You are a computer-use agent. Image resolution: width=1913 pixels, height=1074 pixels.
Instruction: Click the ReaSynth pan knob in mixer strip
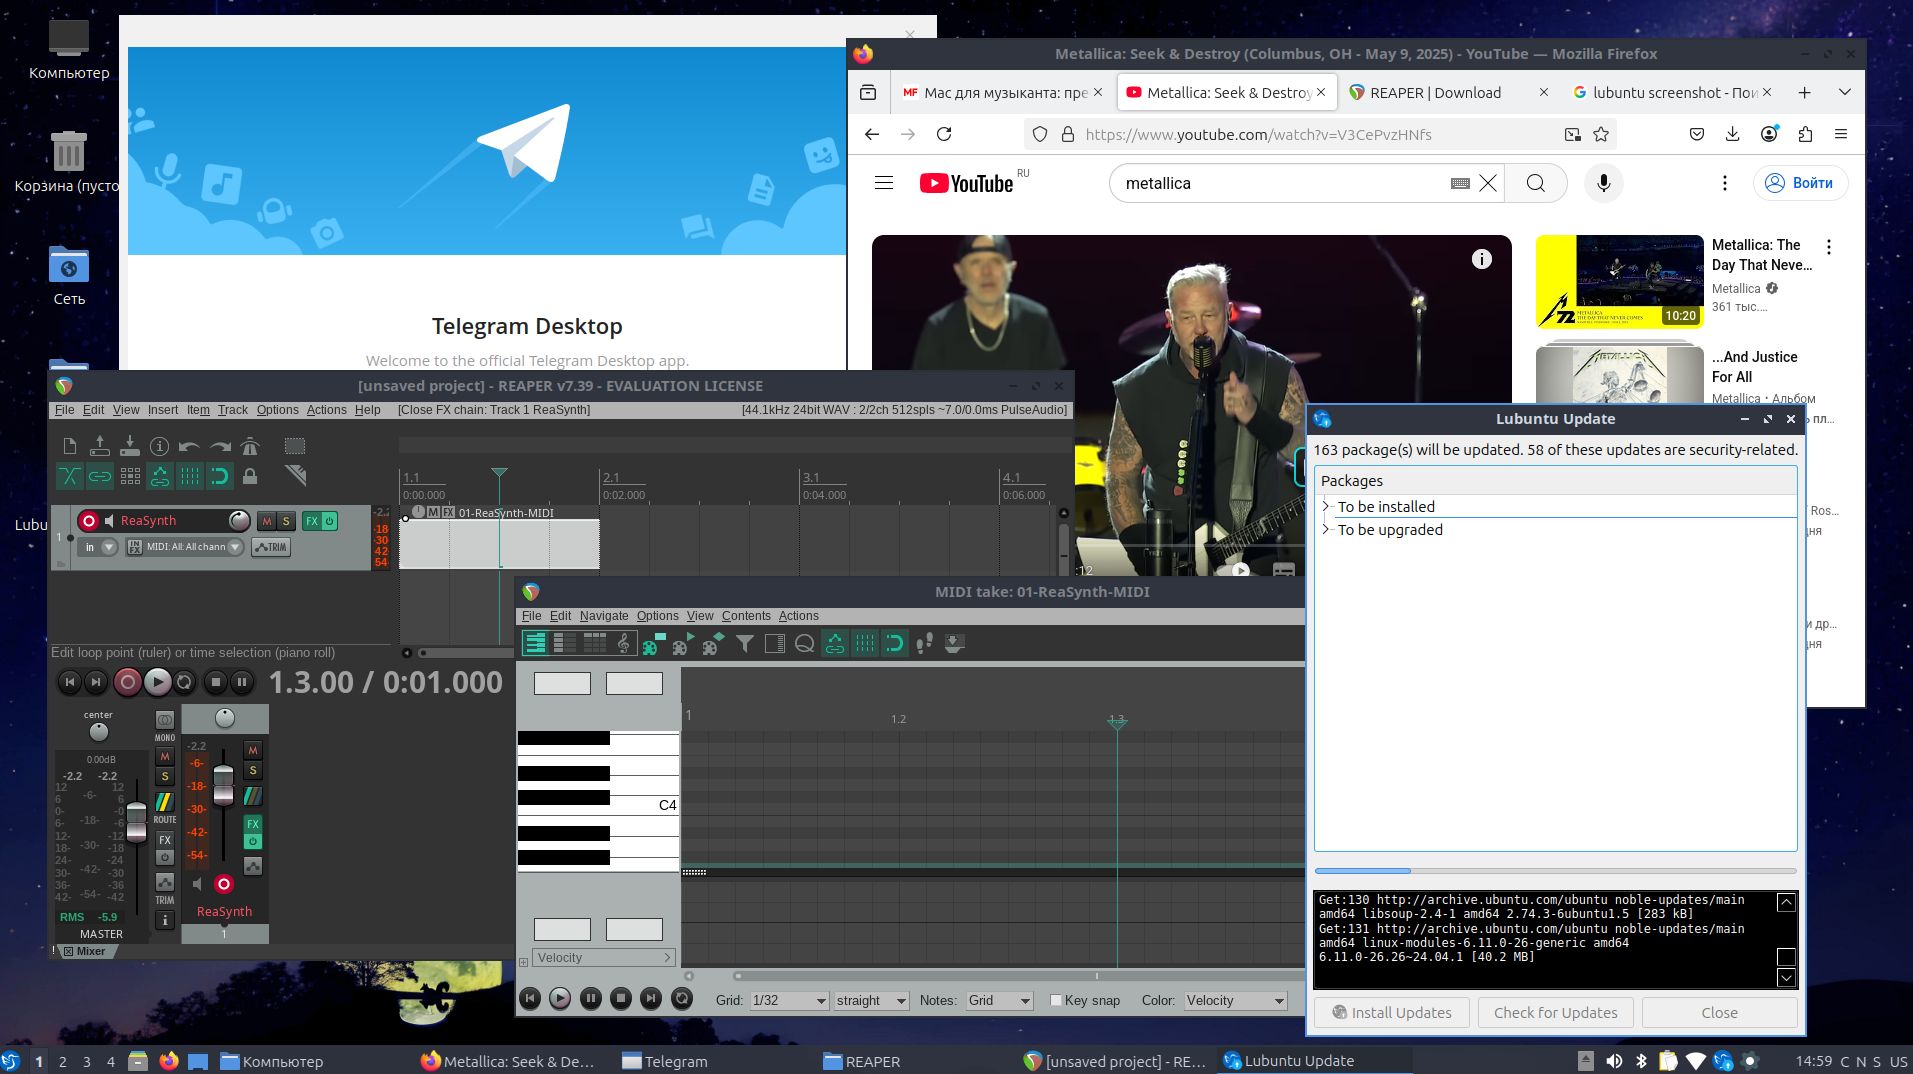click(225, 718)
